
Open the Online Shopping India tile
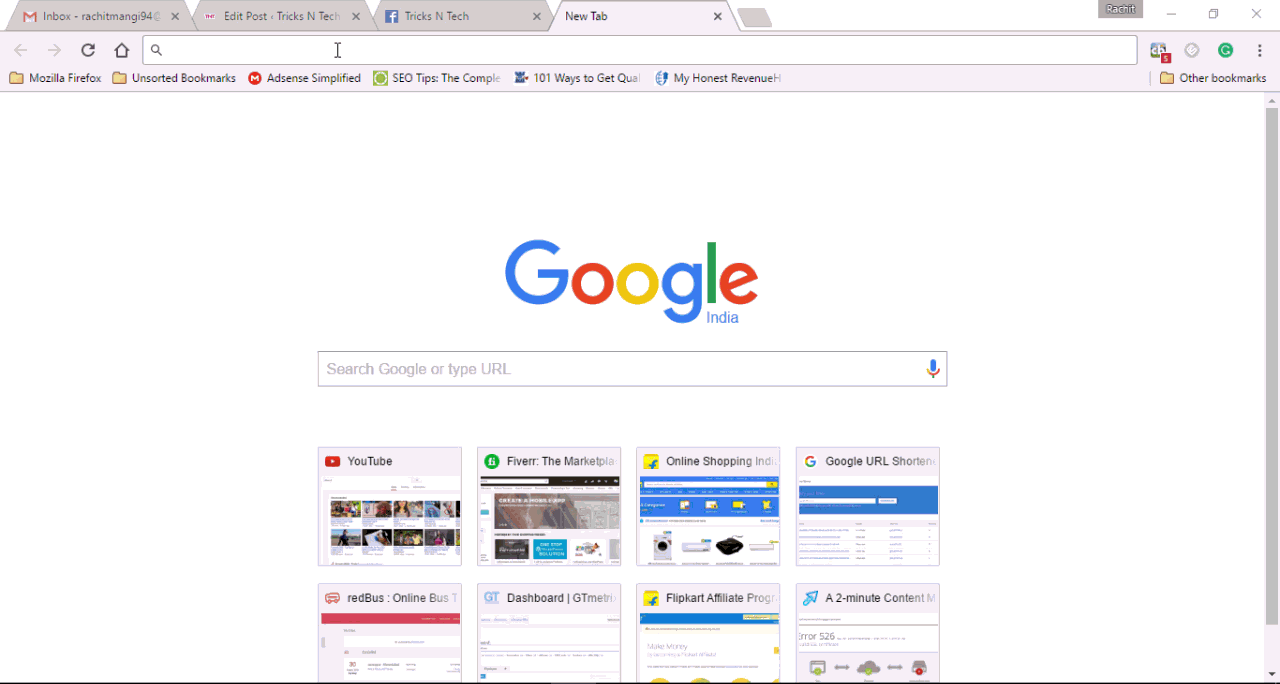(x=708, y=506)
